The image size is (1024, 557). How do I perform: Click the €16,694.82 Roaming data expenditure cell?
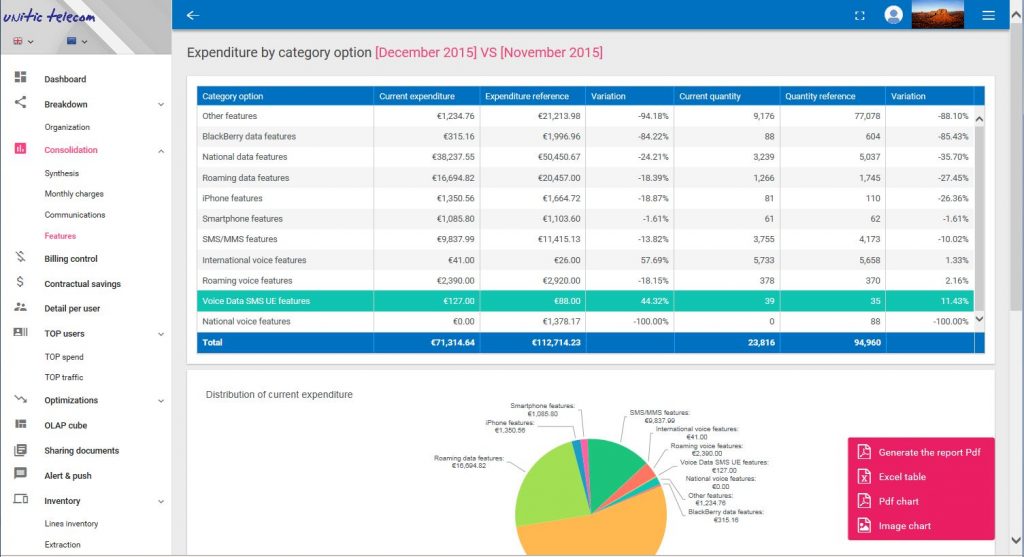point(427,178)
